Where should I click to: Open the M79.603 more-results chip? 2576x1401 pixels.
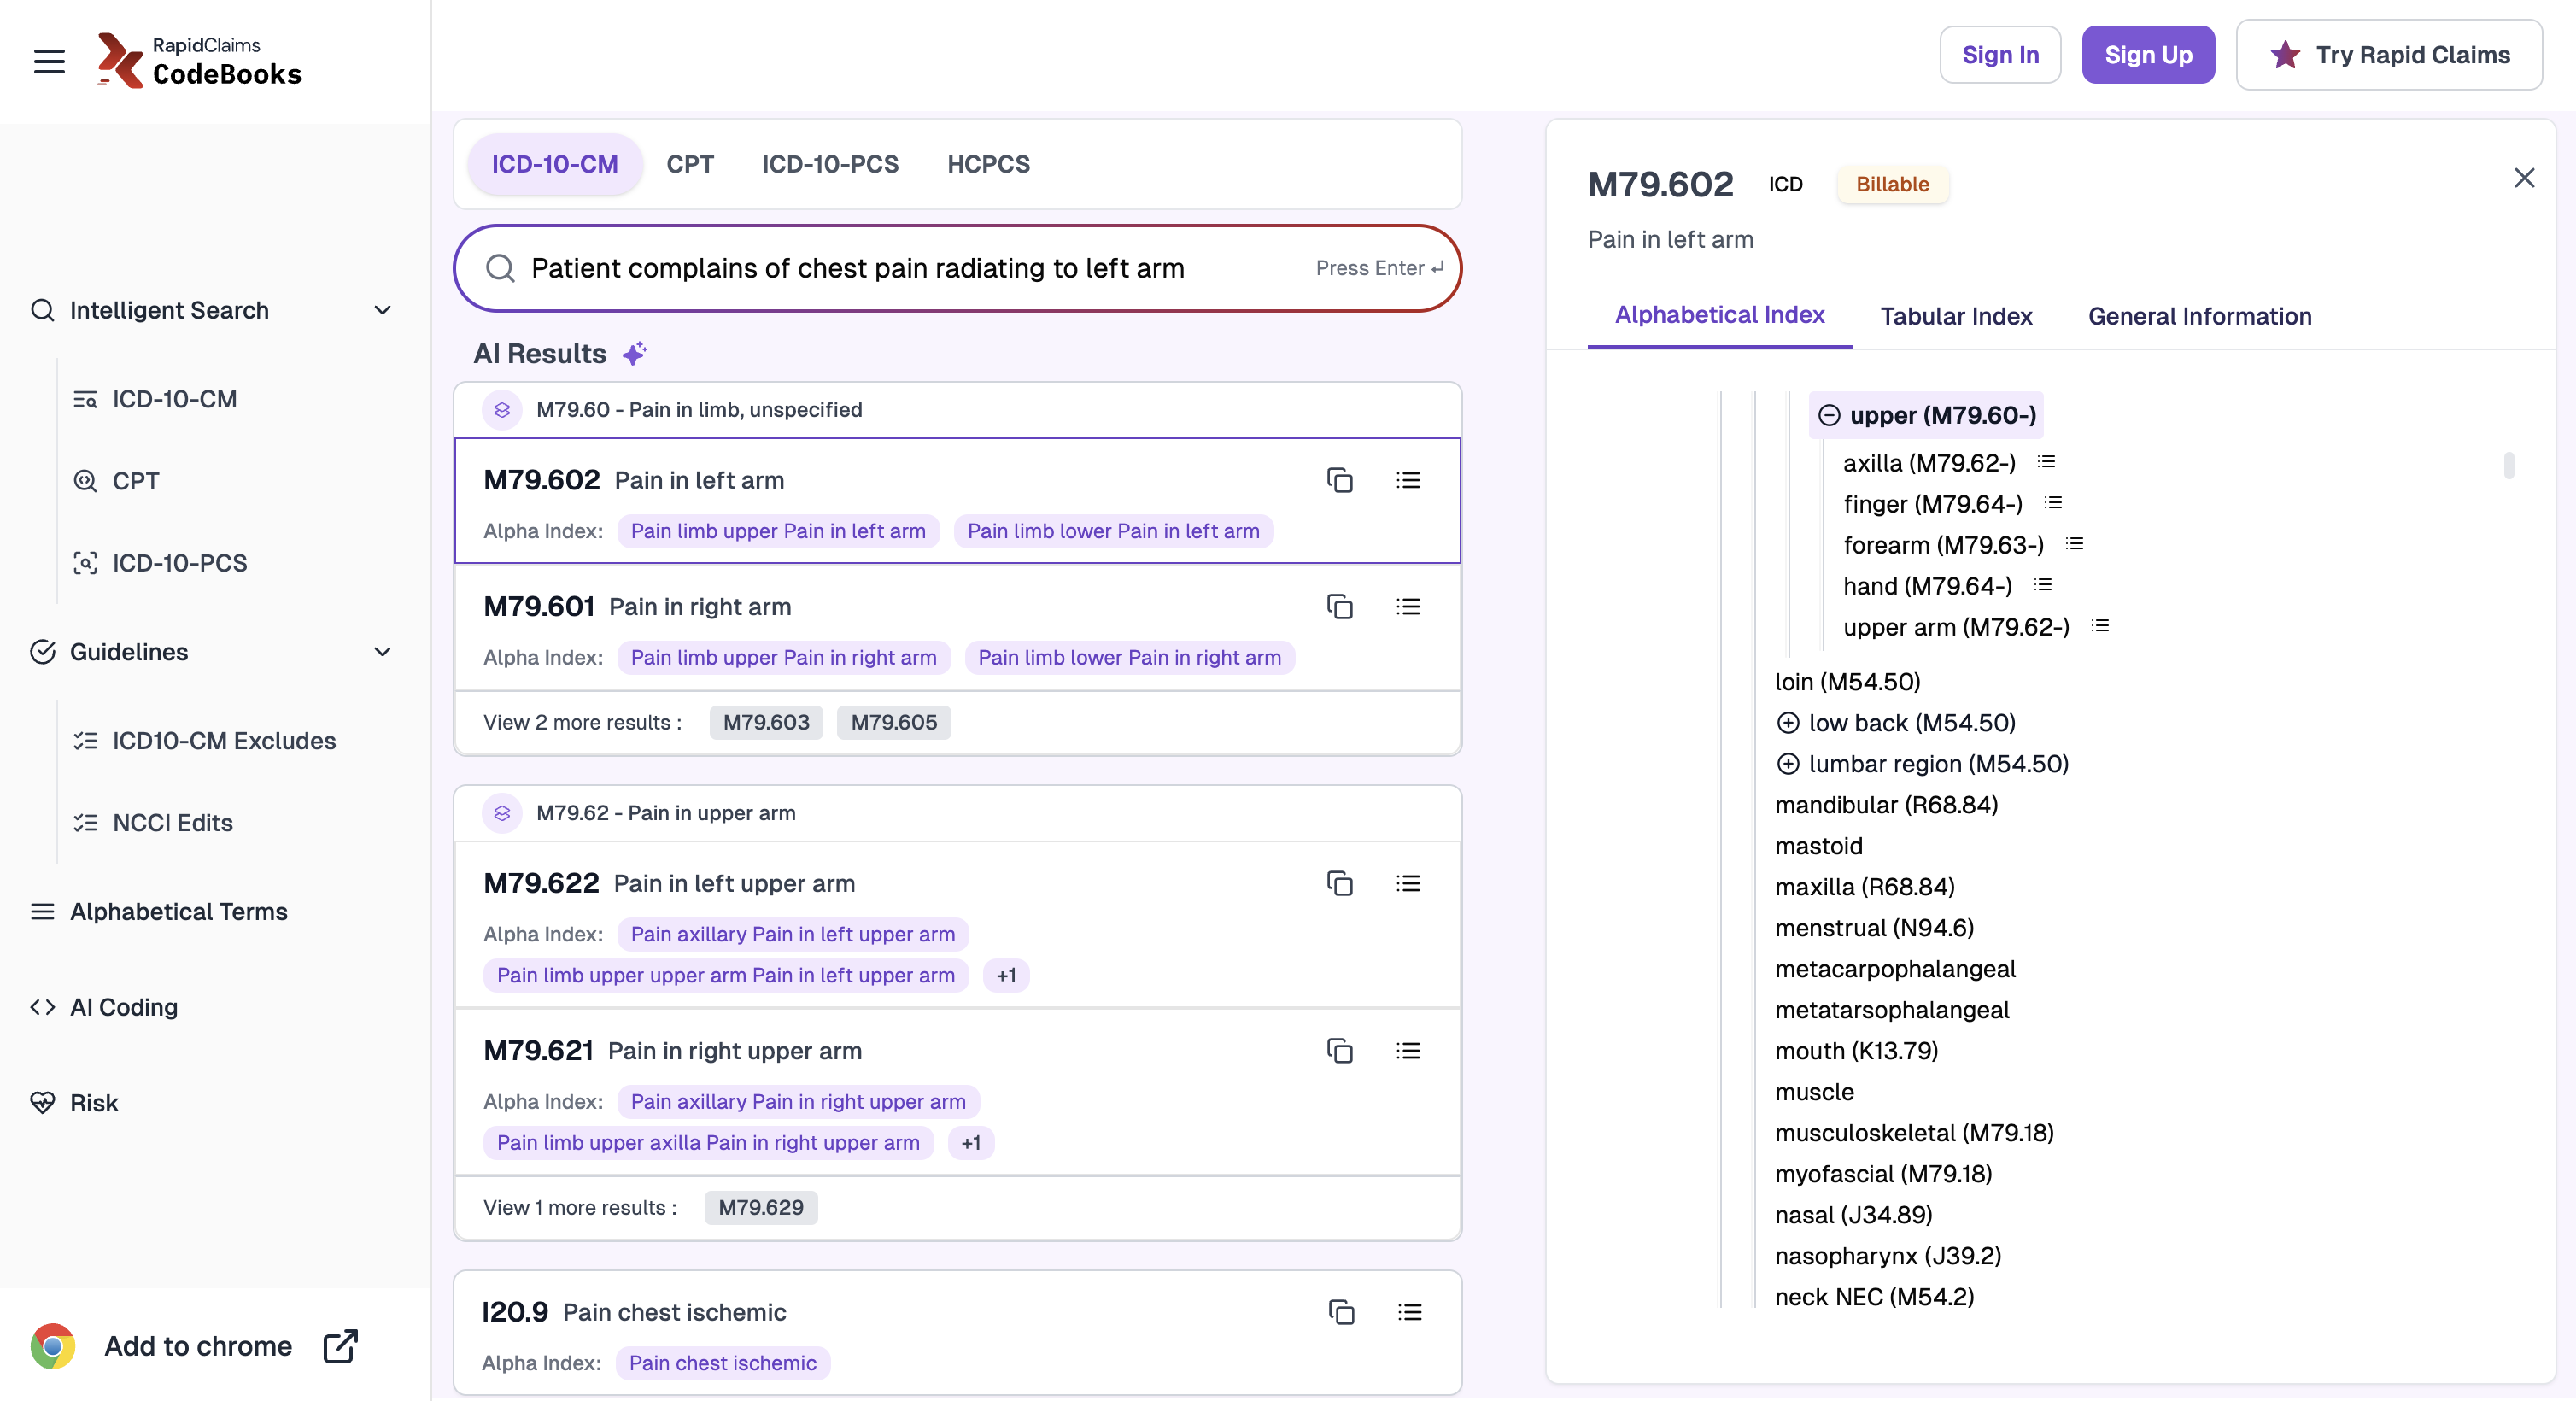(765, 722)
